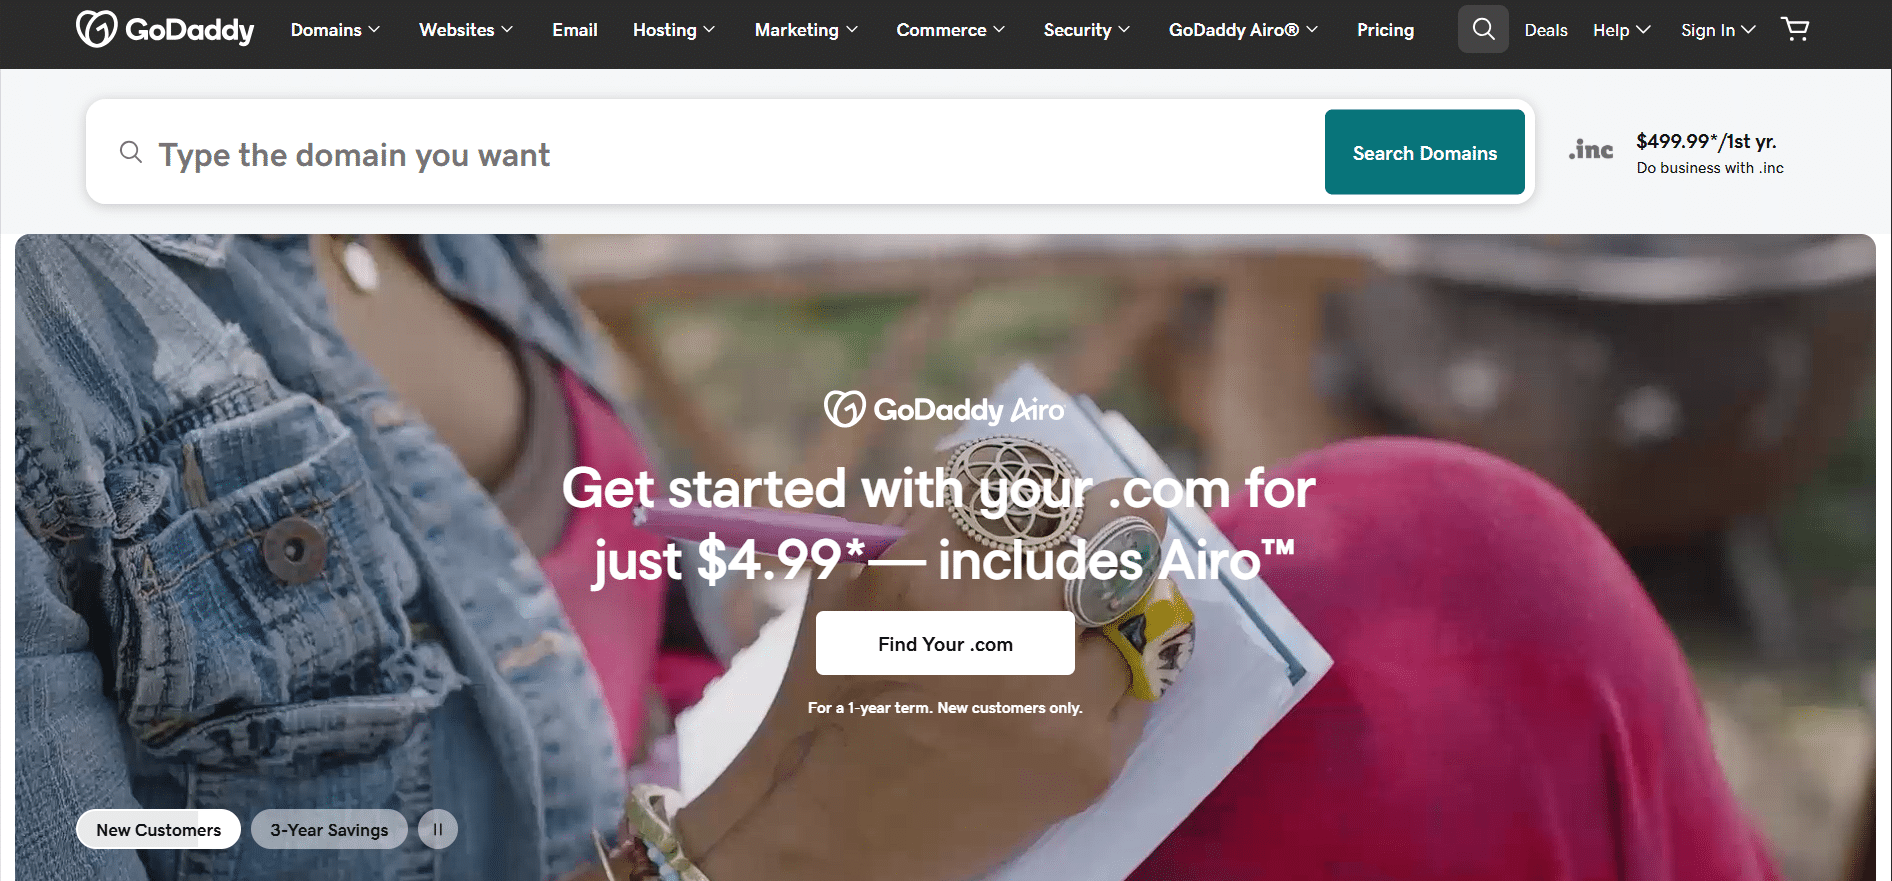1892x881 pixels.
Task: Click the search magnifier icon in navbar
Action: click(x=1483, y=29)
